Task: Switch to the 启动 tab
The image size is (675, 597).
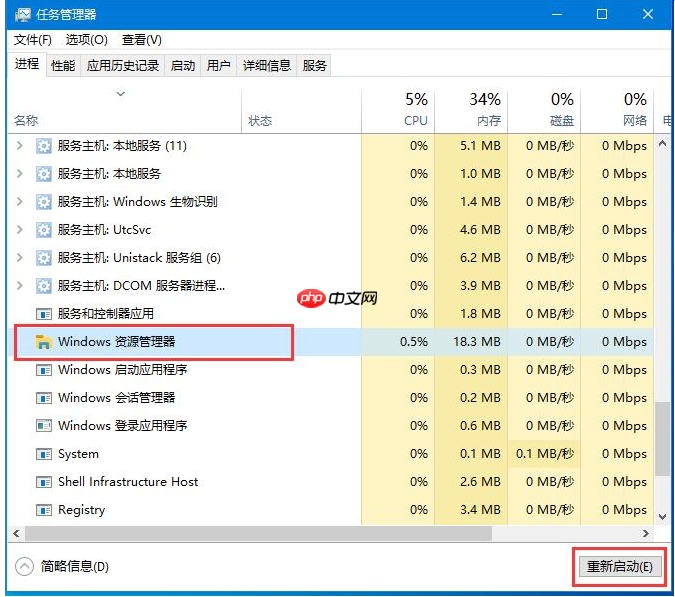Action: coord(183,66)
